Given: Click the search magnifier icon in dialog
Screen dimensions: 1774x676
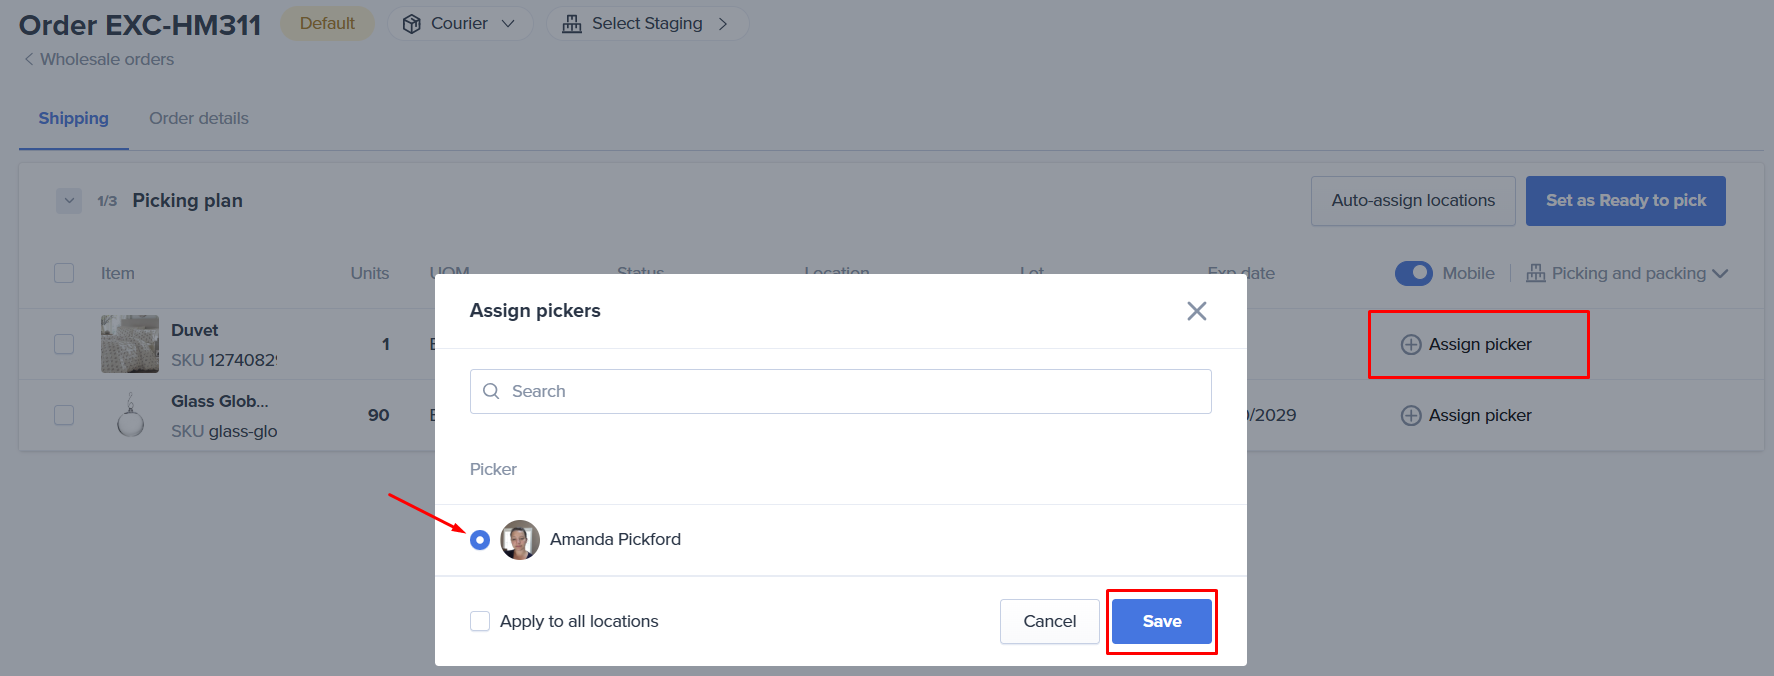Looking at the screenshot, I should point(491,391).
